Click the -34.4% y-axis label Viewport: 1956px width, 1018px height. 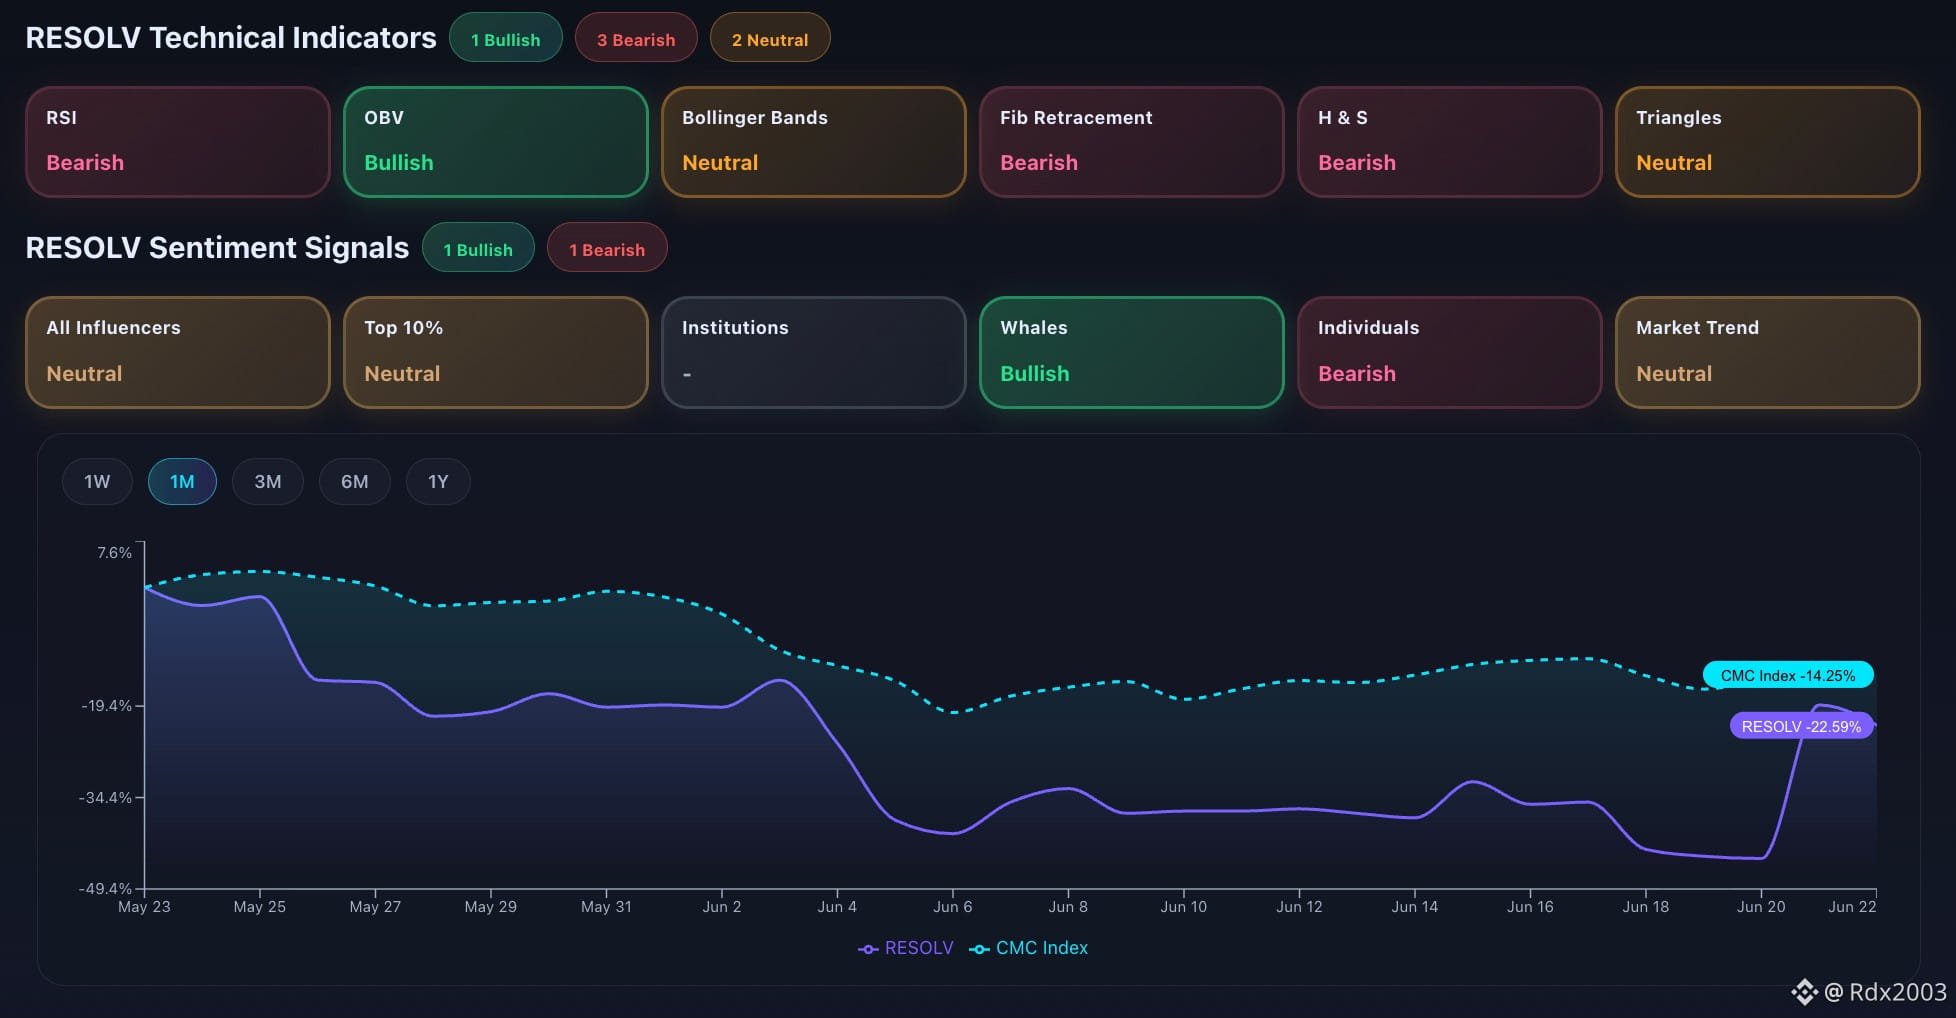(x=106, y=798)
